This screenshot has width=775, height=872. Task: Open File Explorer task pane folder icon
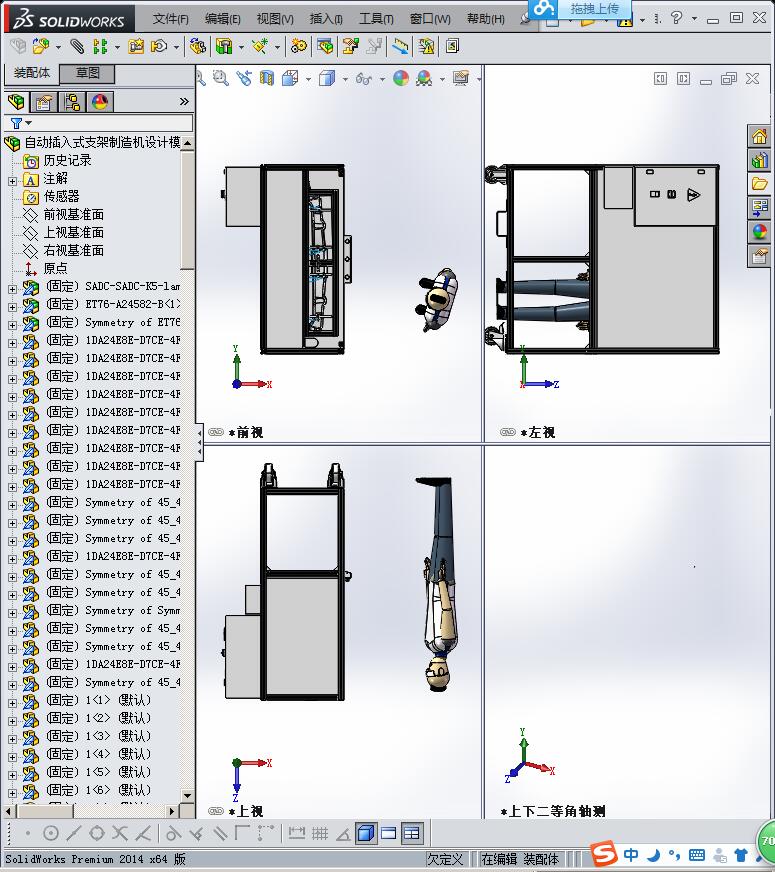759,184
